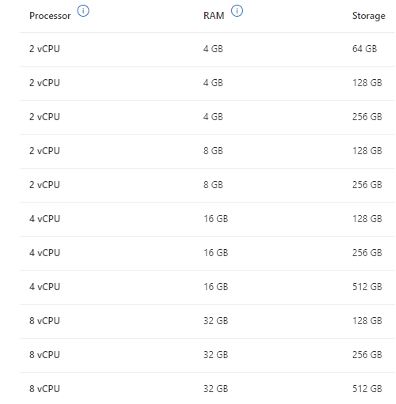Click the Storage column header
This screenshot has height=404, width=396.
click(x=369, y=16)
